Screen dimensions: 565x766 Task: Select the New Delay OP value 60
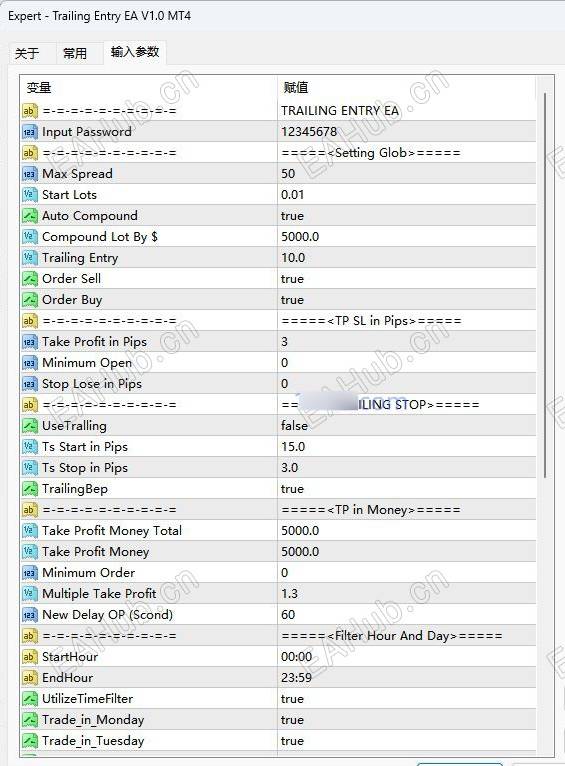tap(288, 615)
